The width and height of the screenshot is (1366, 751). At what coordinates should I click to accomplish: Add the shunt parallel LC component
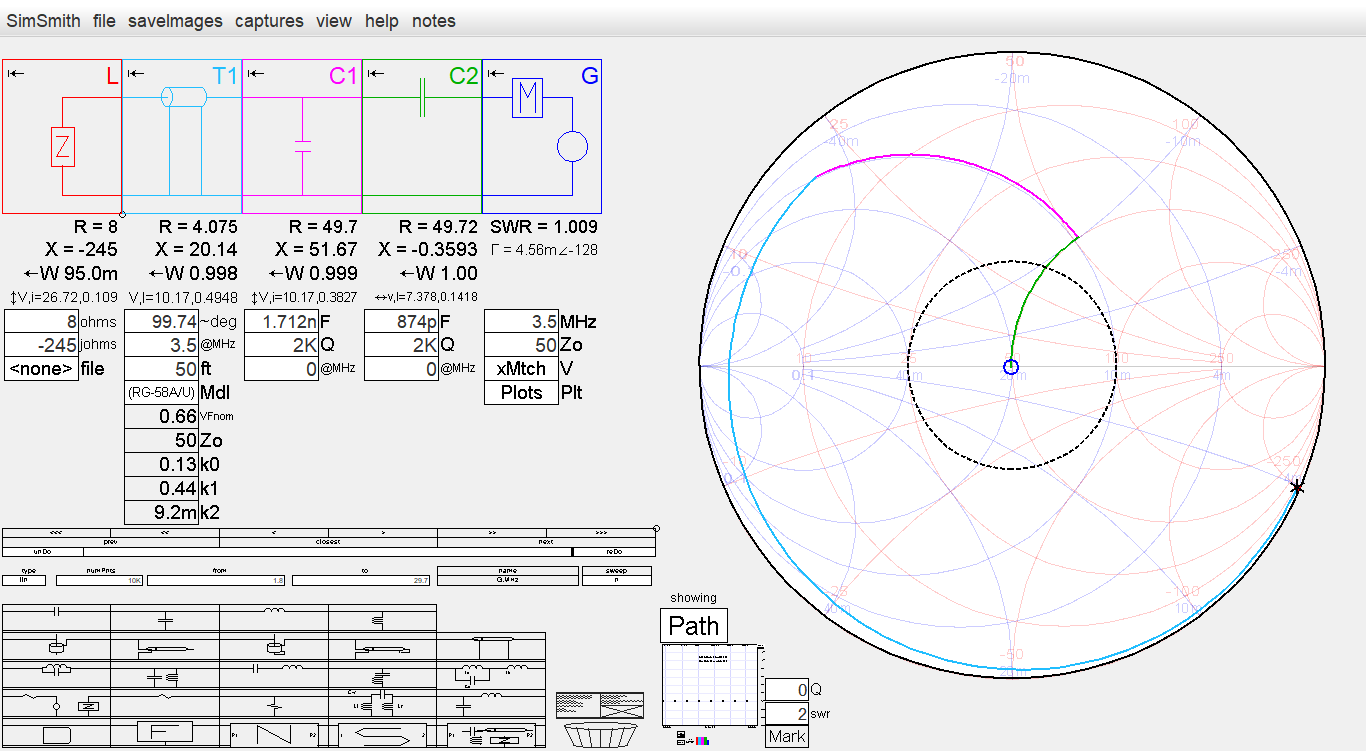coord(165,674)
